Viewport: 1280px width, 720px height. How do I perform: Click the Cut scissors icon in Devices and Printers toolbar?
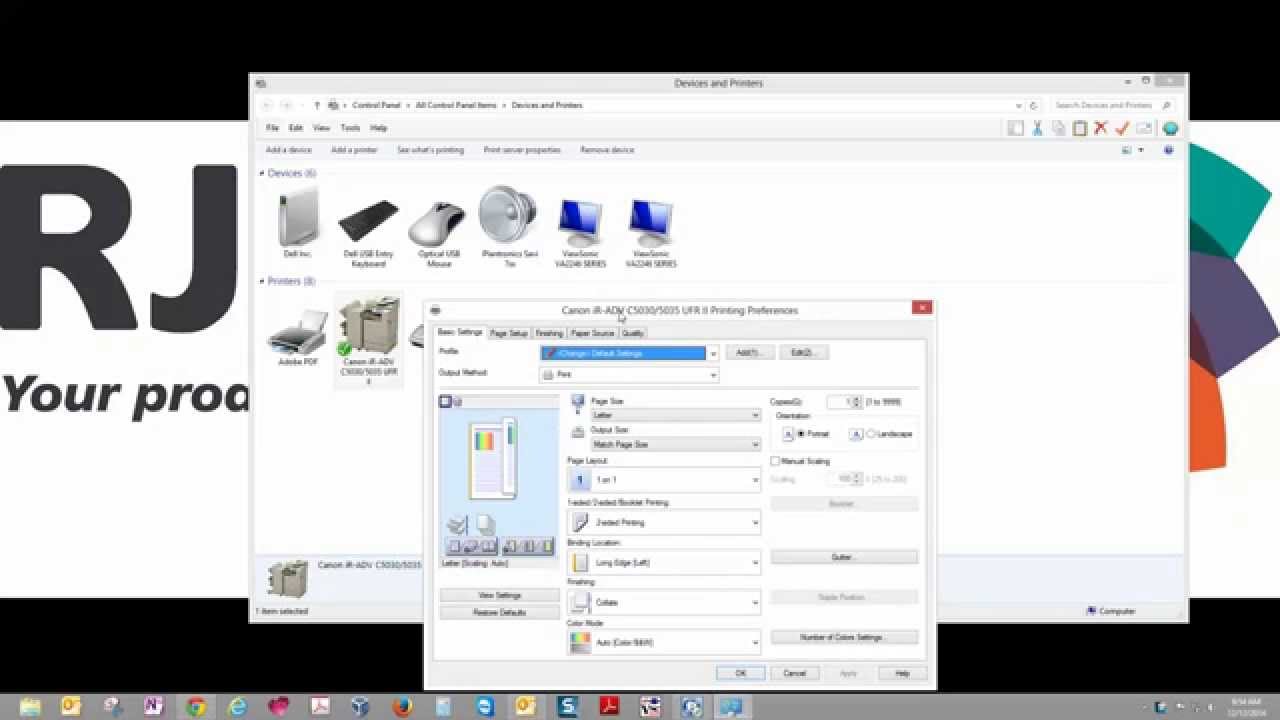[x=1037, y=128]
